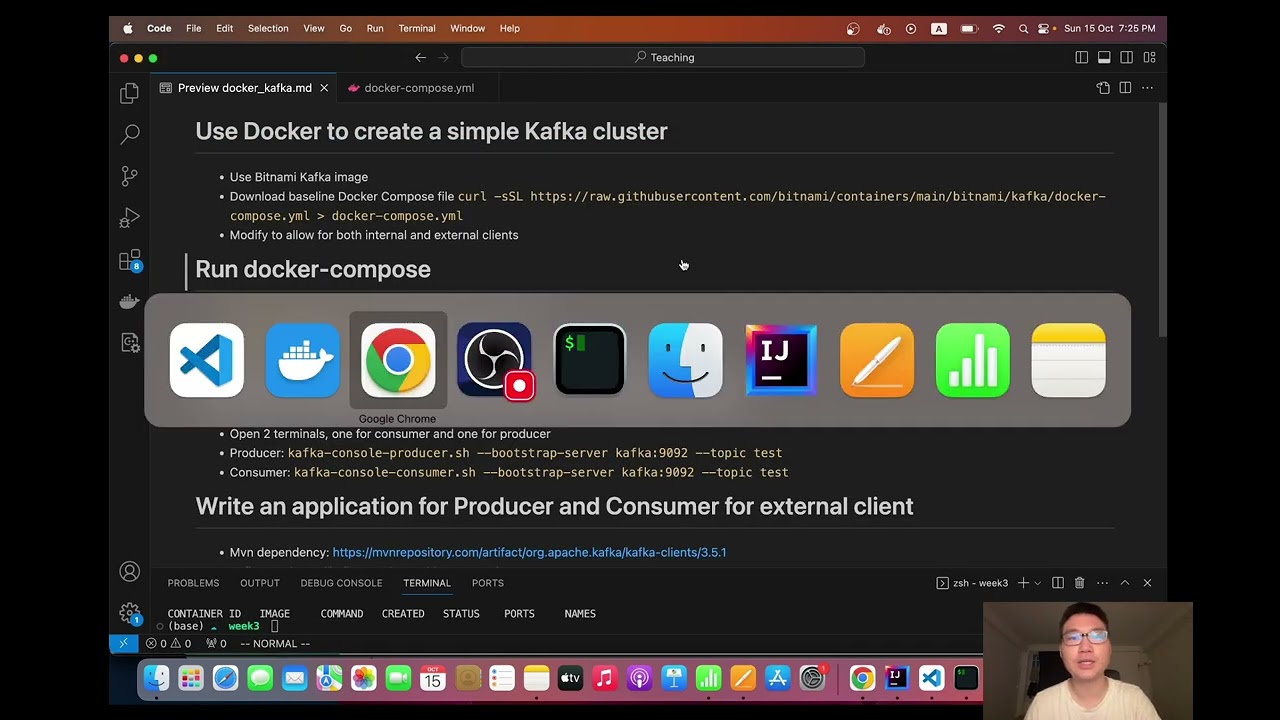Open the Run and Debug view
The height and width of the screenshot is (720, 1280).
129,218
